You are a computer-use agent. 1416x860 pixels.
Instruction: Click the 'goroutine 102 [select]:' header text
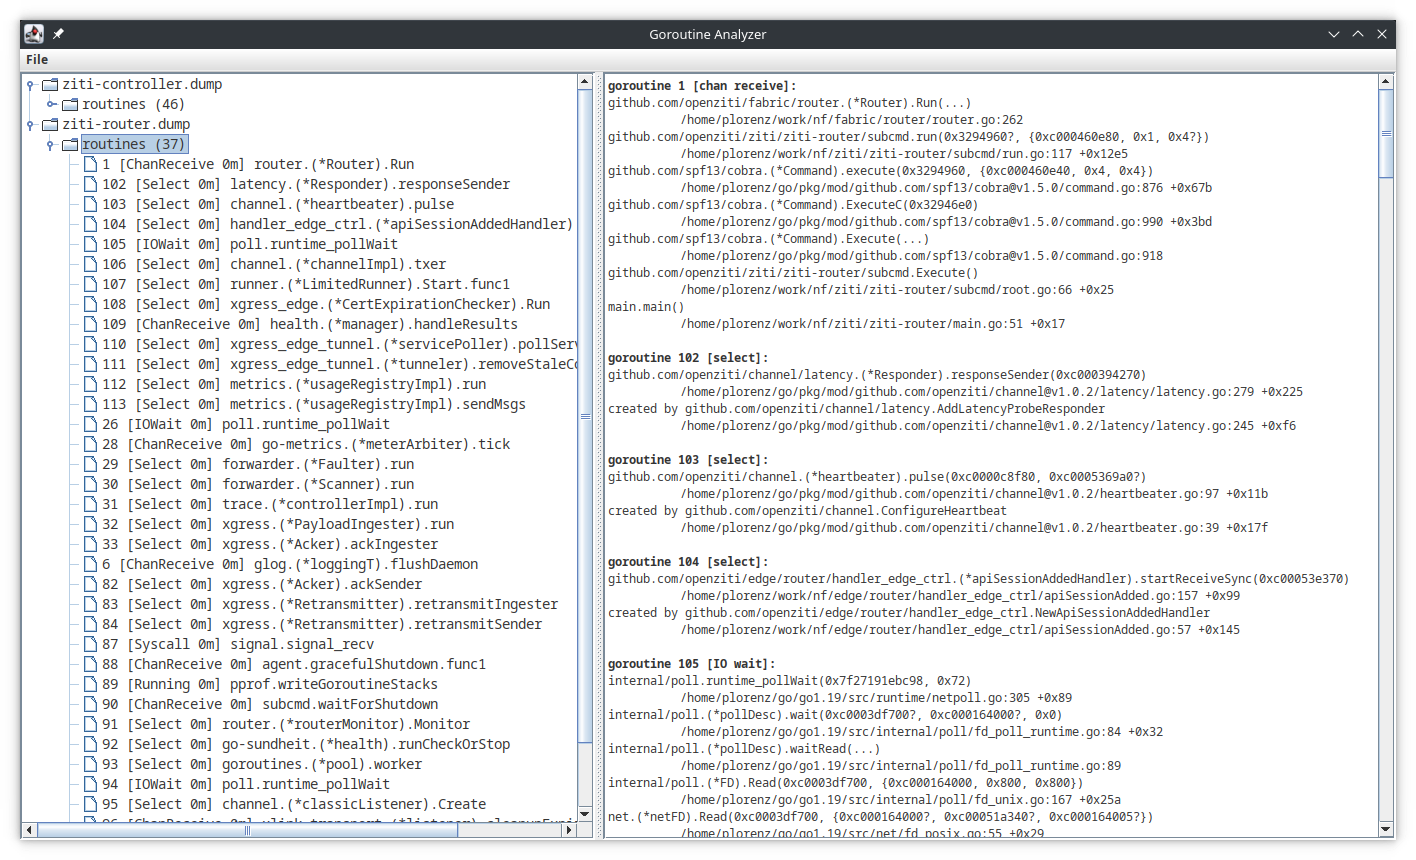688,358
